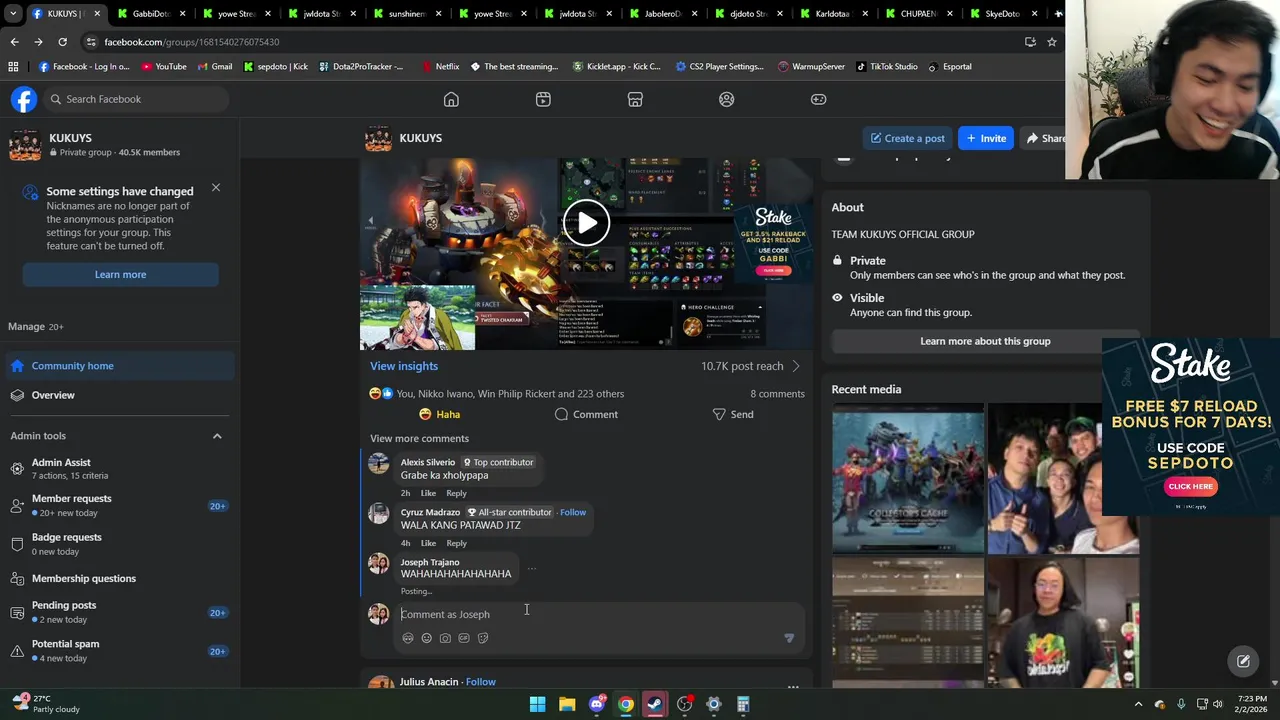Switch to the SkyeDoto browser tab

(1003, 14)
